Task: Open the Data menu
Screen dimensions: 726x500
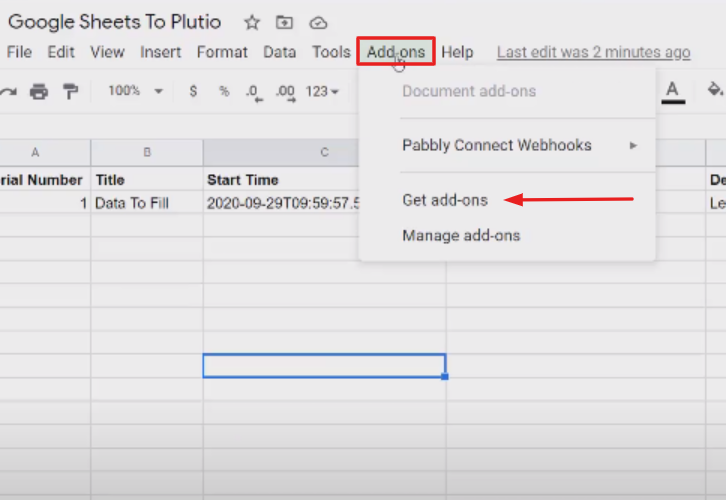Action: (280, 52)
